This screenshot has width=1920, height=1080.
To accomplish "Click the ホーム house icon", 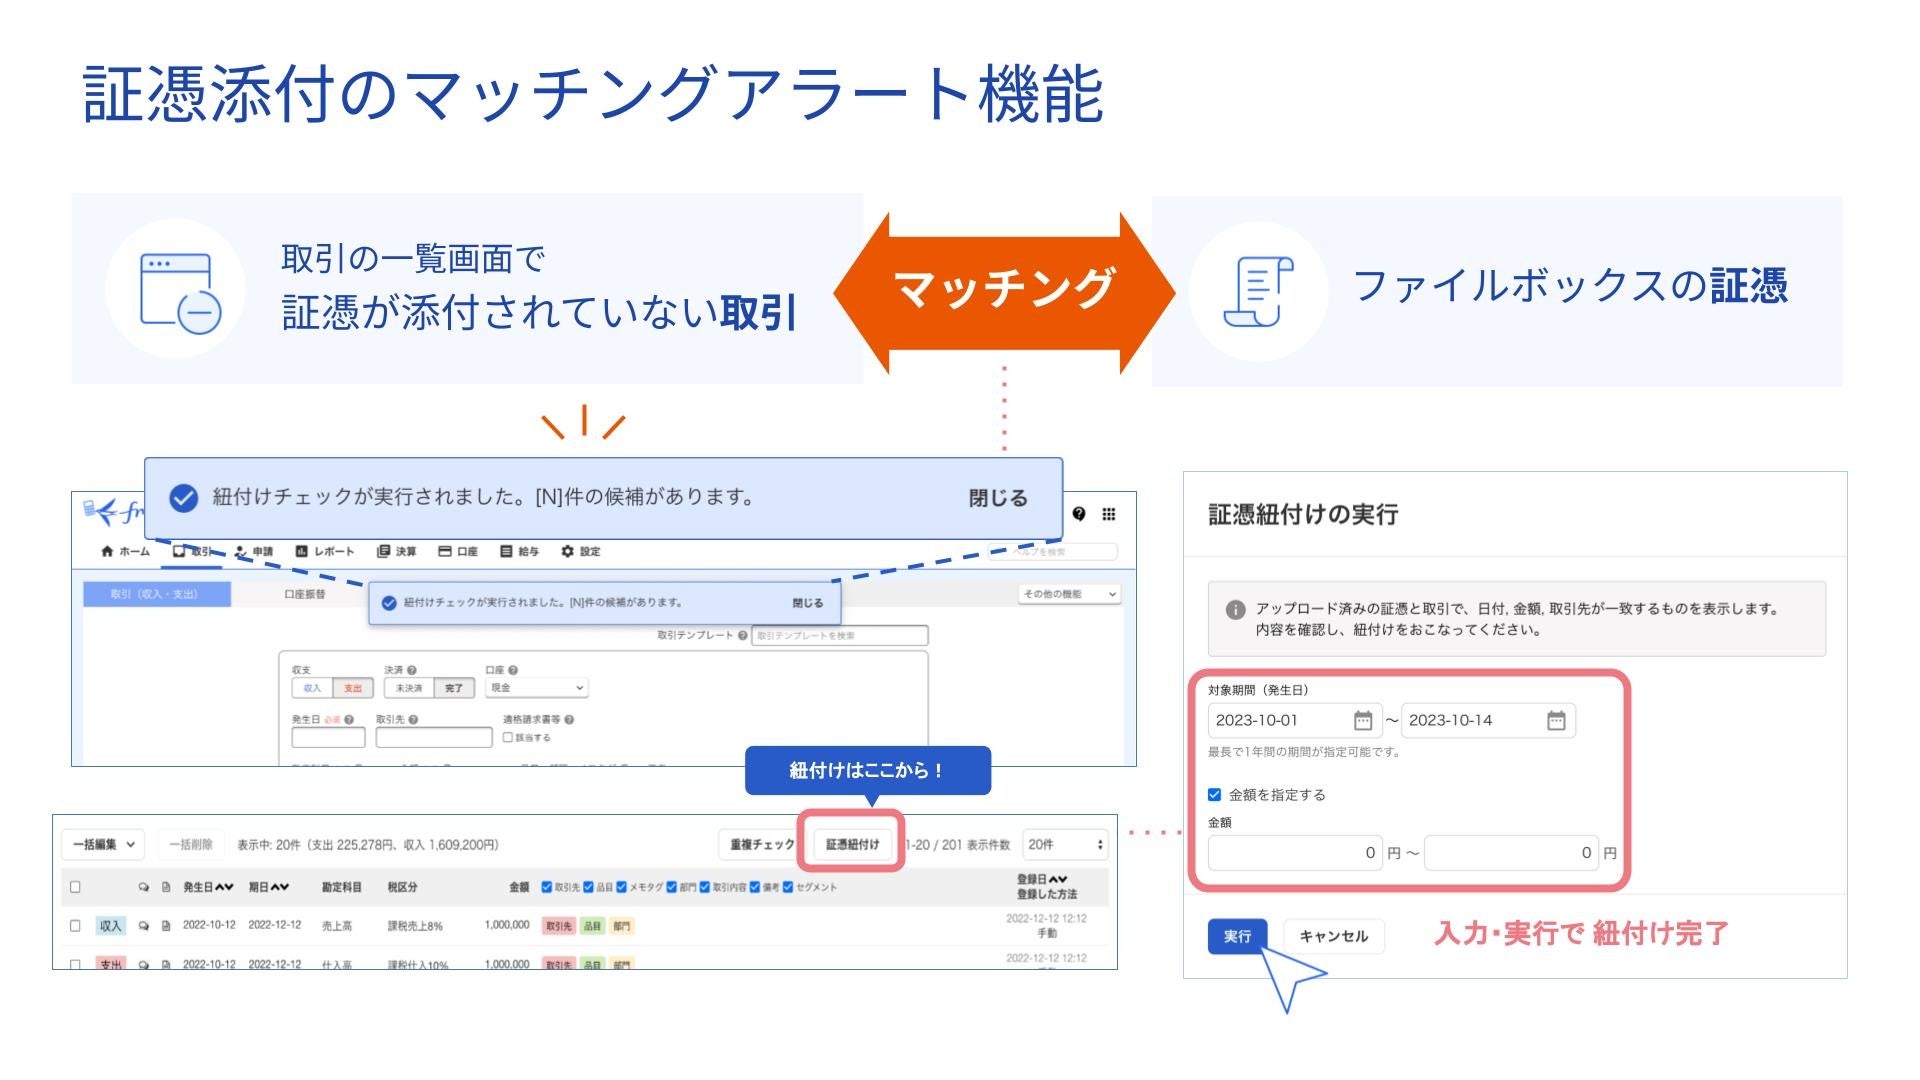I will tap(107, 552).
